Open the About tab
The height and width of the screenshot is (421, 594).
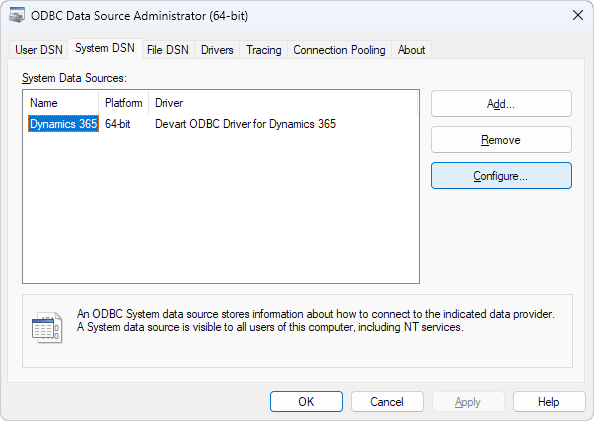coord(411,50)
